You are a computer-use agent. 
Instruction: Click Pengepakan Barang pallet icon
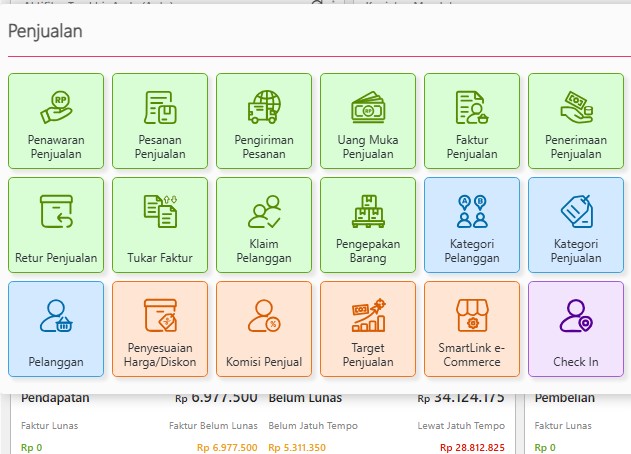click(x=368, y=211)
